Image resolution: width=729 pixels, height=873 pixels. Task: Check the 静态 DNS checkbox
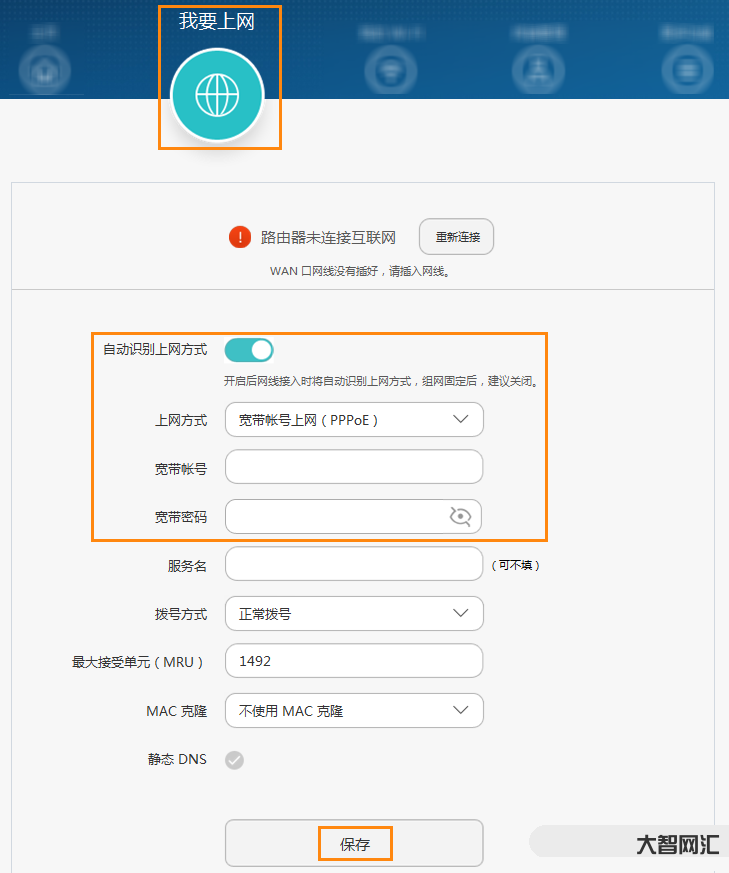234,760
